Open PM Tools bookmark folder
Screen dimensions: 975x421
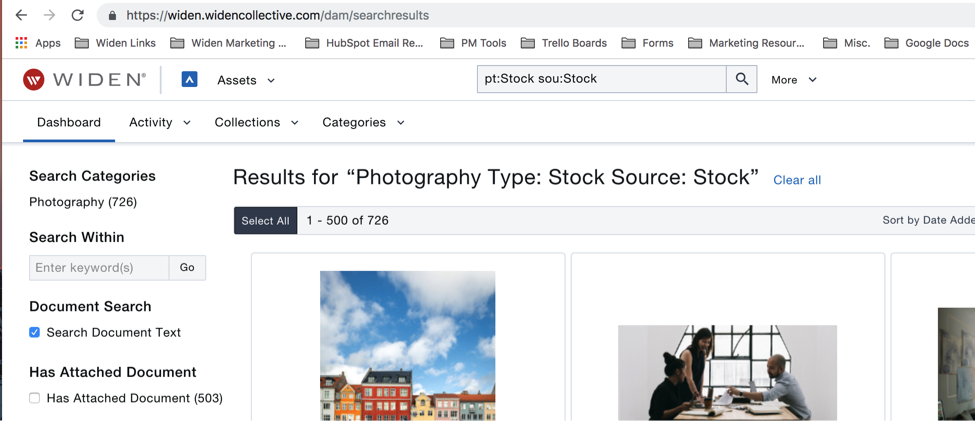(473, 43)
